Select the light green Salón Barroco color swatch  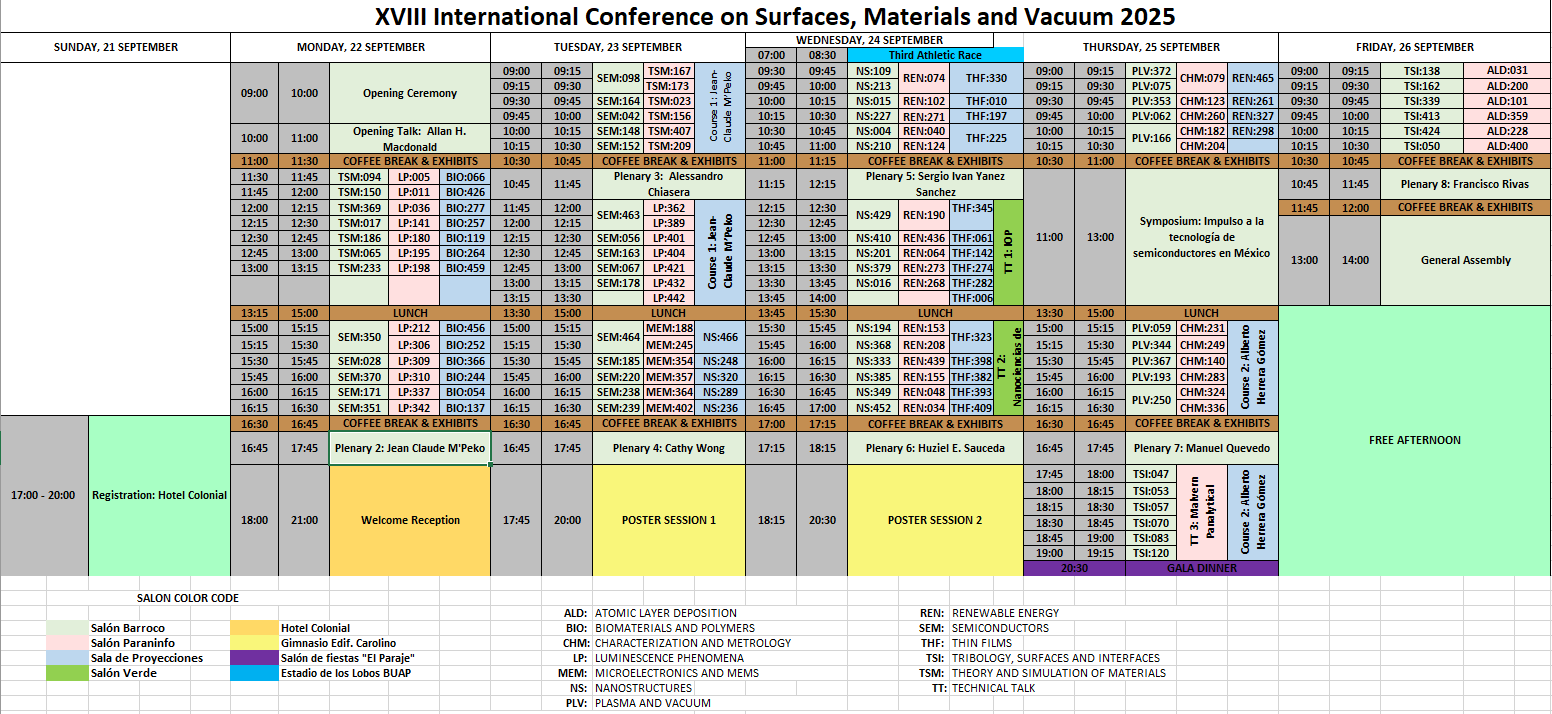pos(66,628)
